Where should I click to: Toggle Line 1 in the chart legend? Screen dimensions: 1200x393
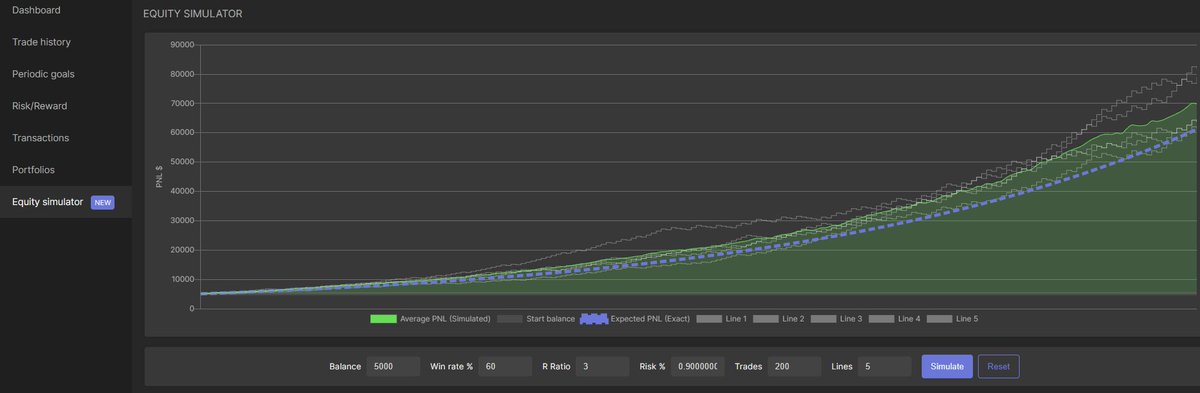(x=722, y=319)
